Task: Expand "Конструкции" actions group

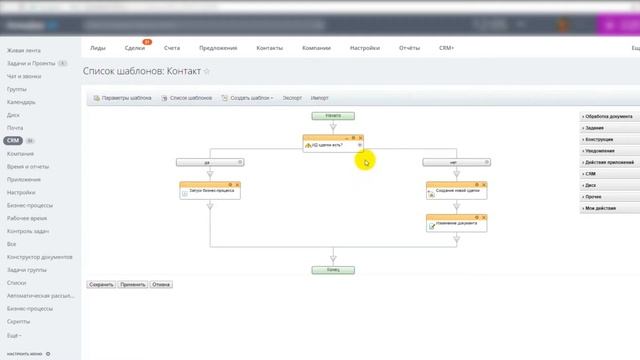Action: 610,139
